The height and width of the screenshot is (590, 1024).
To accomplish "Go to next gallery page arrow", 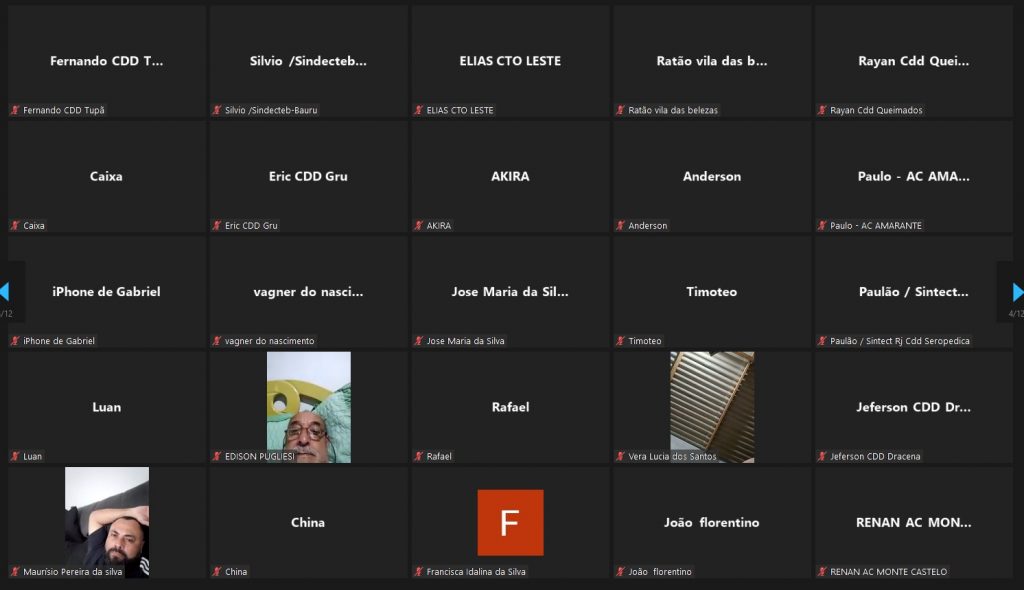I will coord(1018,291).
